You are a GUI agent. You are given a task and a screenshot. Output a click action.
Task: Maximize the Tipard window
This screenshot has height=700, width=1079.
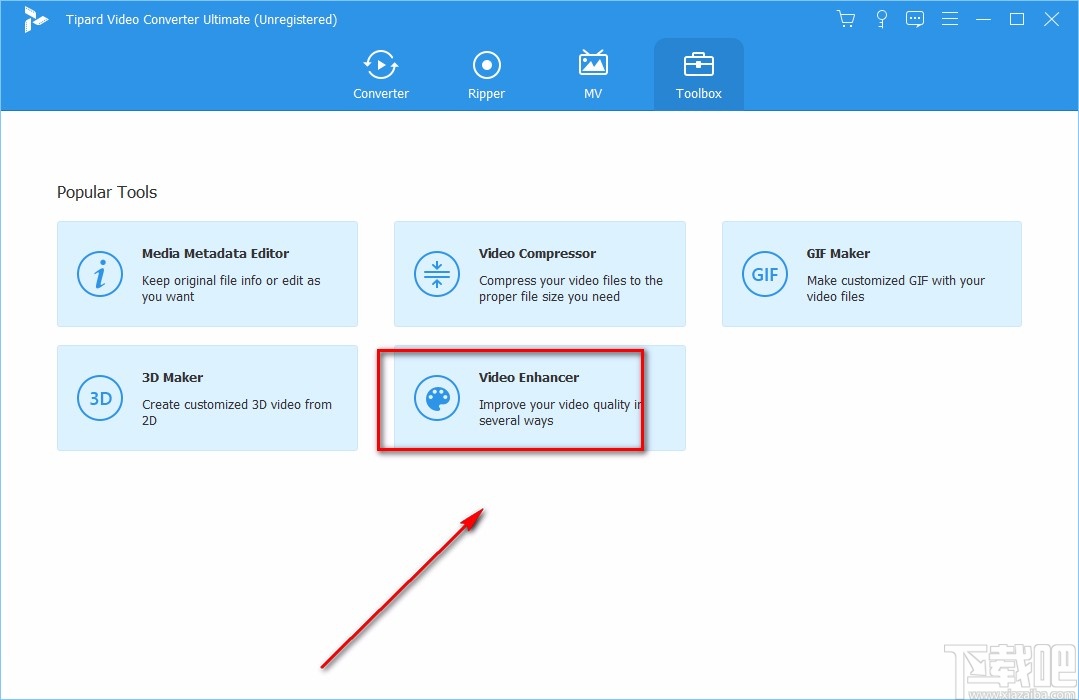(x=1017, y=19)
